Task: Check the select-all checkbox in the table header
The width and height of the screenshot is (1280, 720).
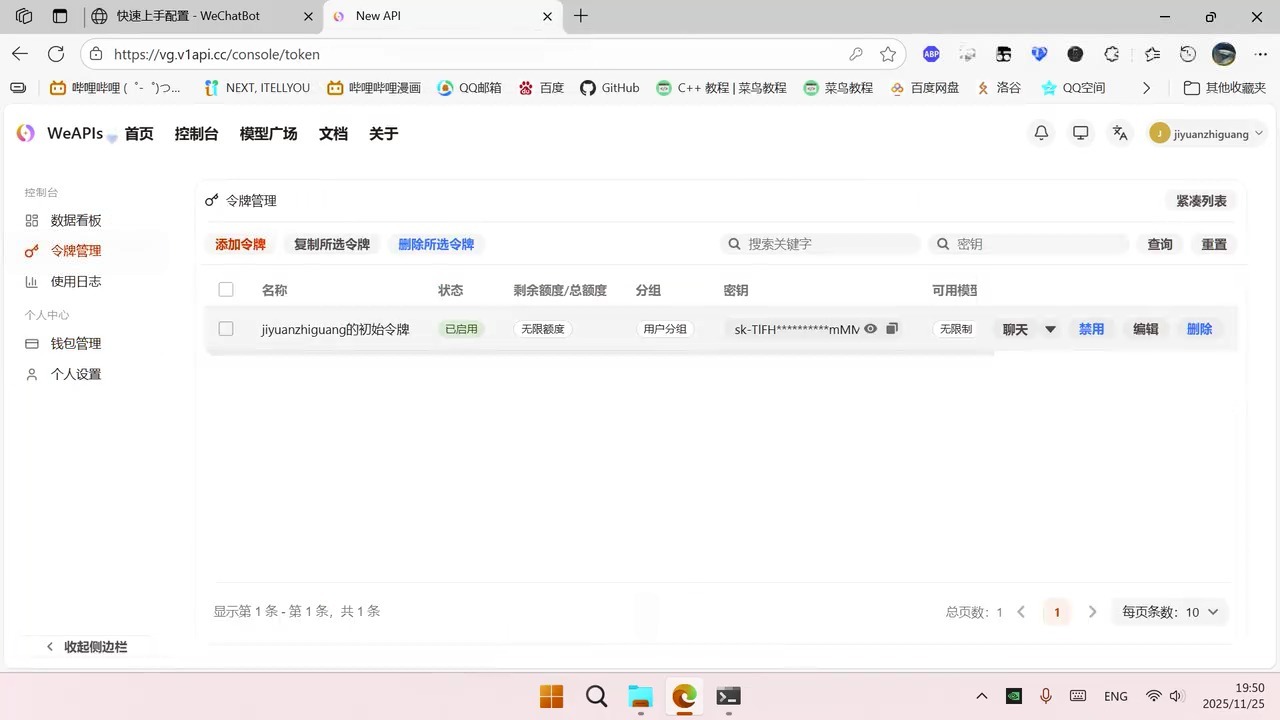Action: pyautogui.click(x=225, y=289)
